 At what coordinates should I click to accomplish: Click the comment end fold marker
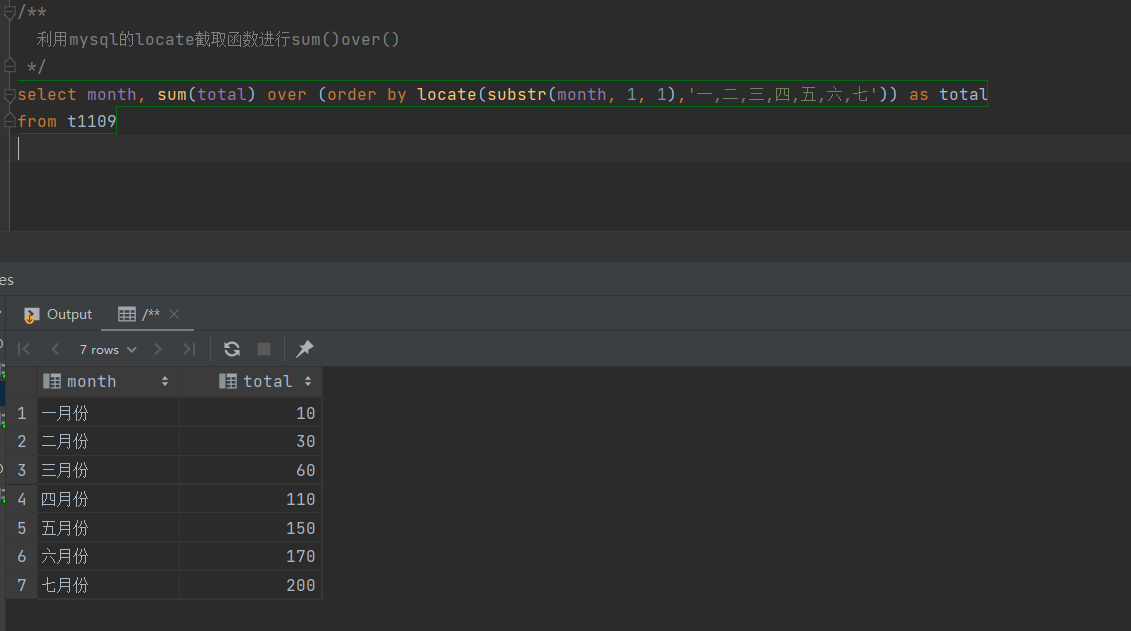10,66
